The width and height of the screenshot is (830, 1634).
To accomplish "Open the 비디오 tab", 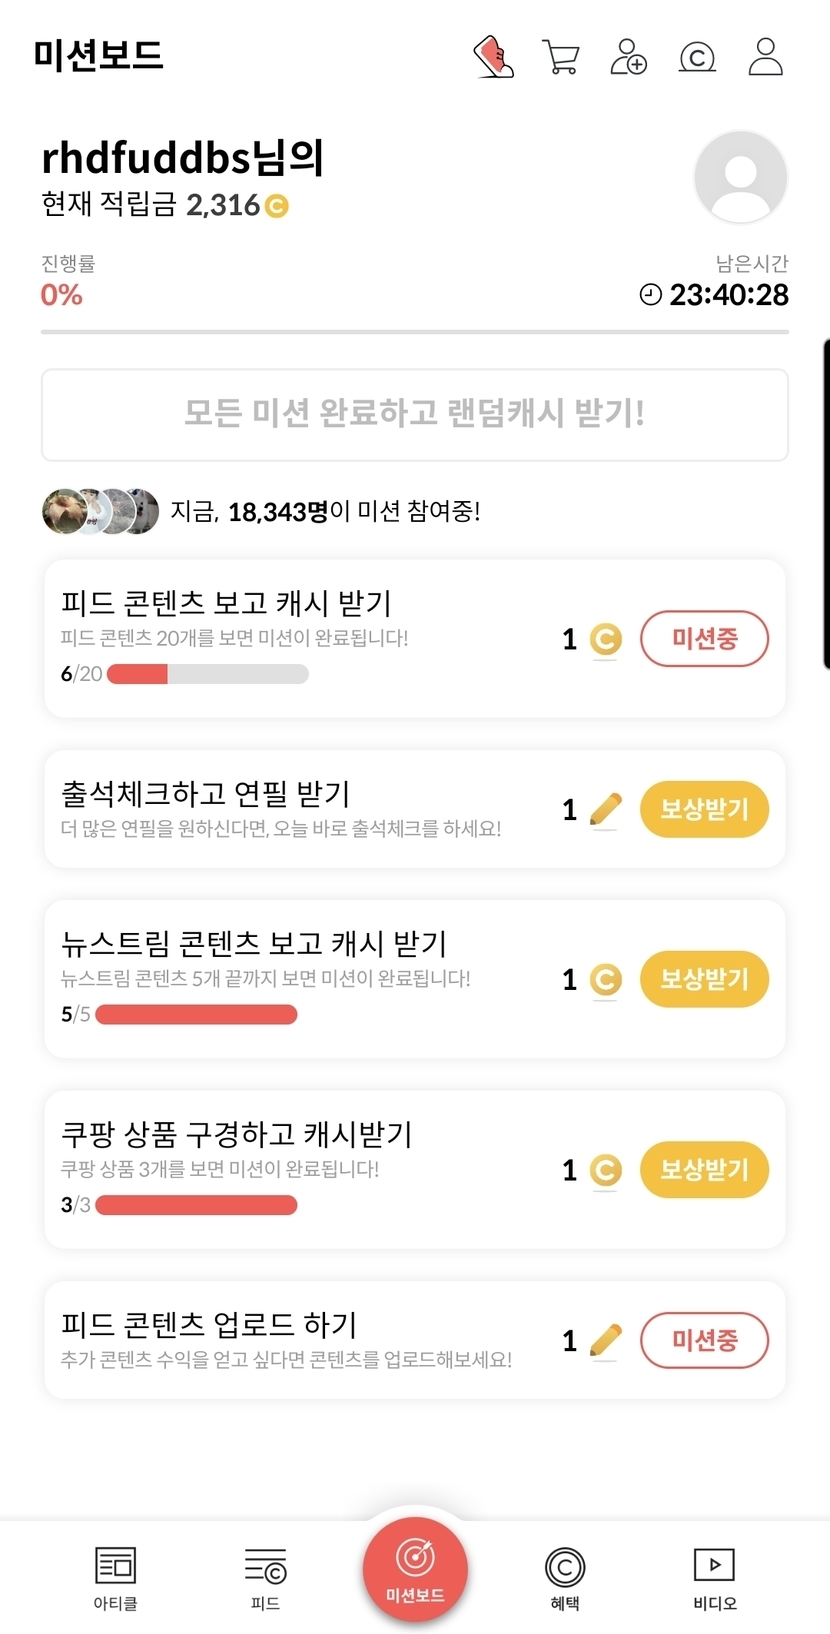I will (714, 1577).
